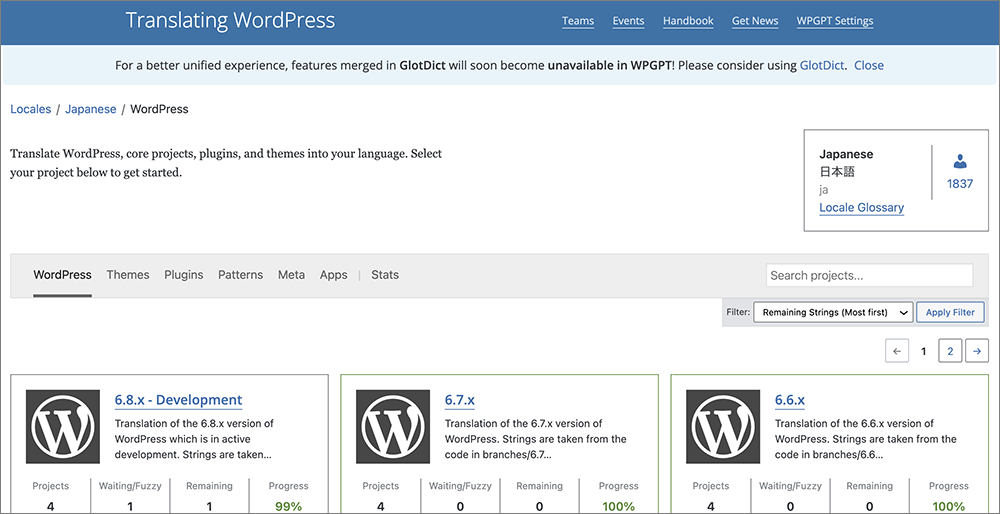
Task: Click the 'ja' locale code
Action: [x=823, y=189]
